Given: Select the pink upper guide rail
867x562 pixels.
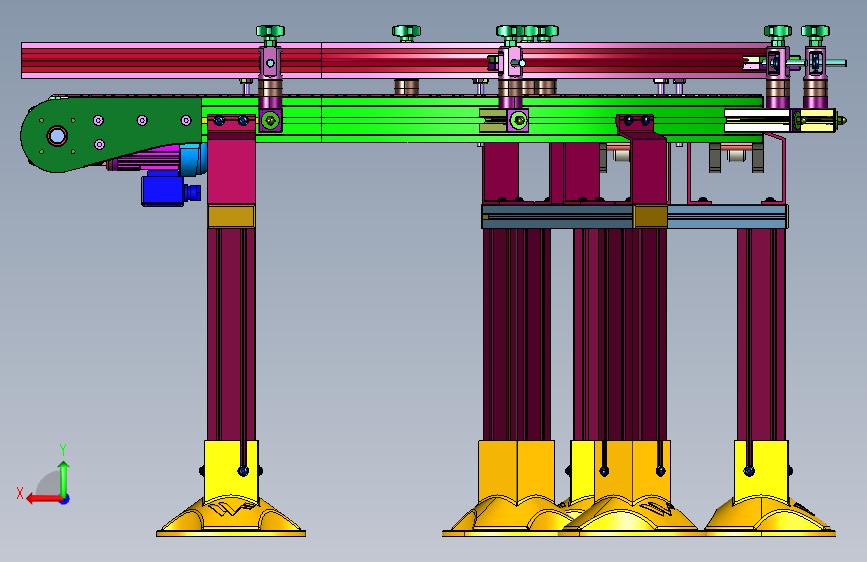Looking at the screenshot, I should coord(395,60).
